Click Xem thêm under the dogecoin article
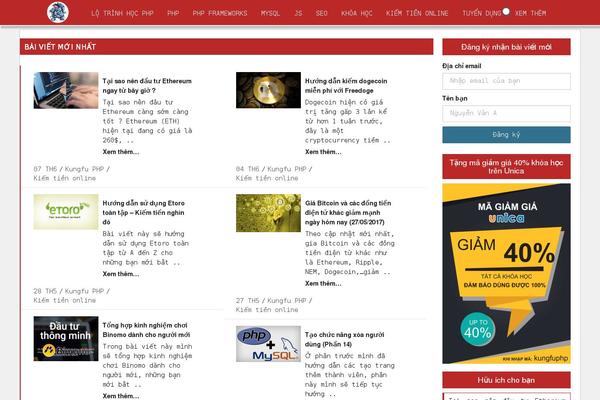Image resolution: width=600 pixels, height=400 pixels. [323, 152]
